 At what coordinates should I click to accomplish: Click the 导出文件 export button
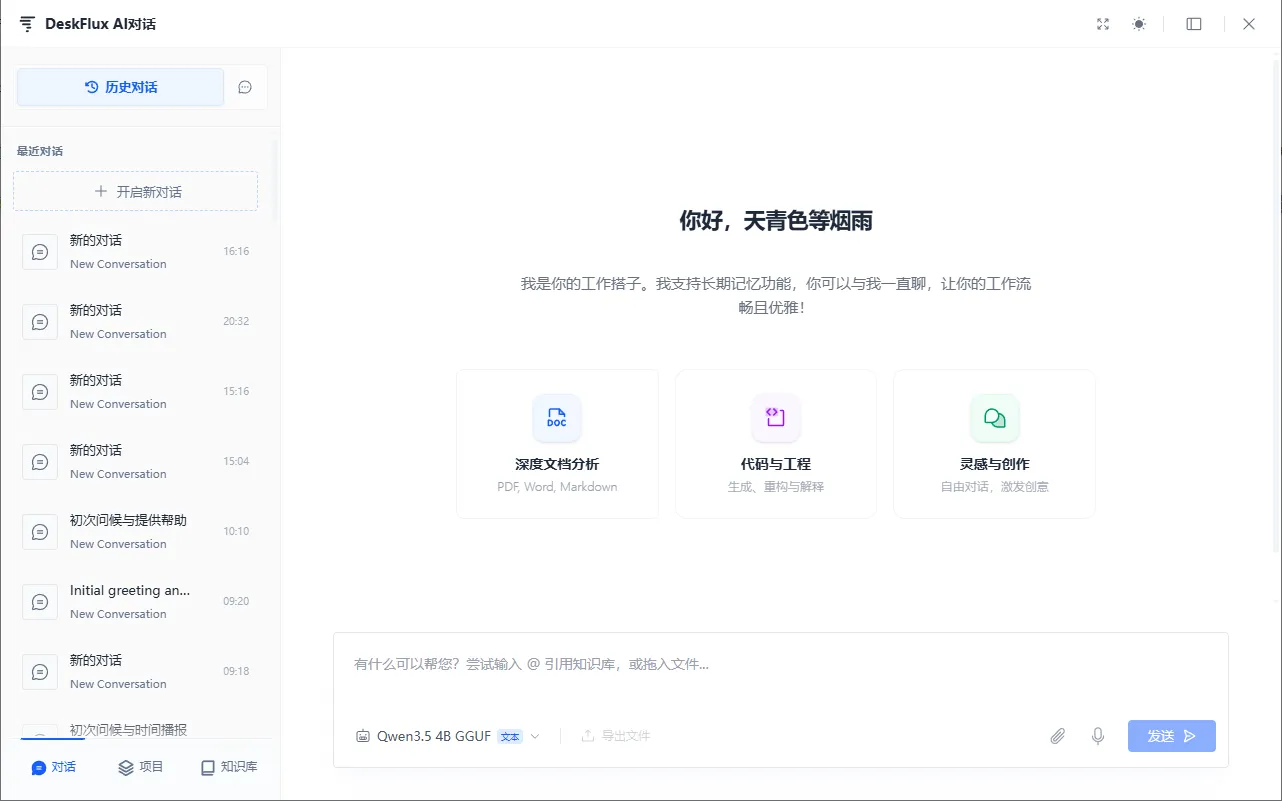tap(616, 736)
